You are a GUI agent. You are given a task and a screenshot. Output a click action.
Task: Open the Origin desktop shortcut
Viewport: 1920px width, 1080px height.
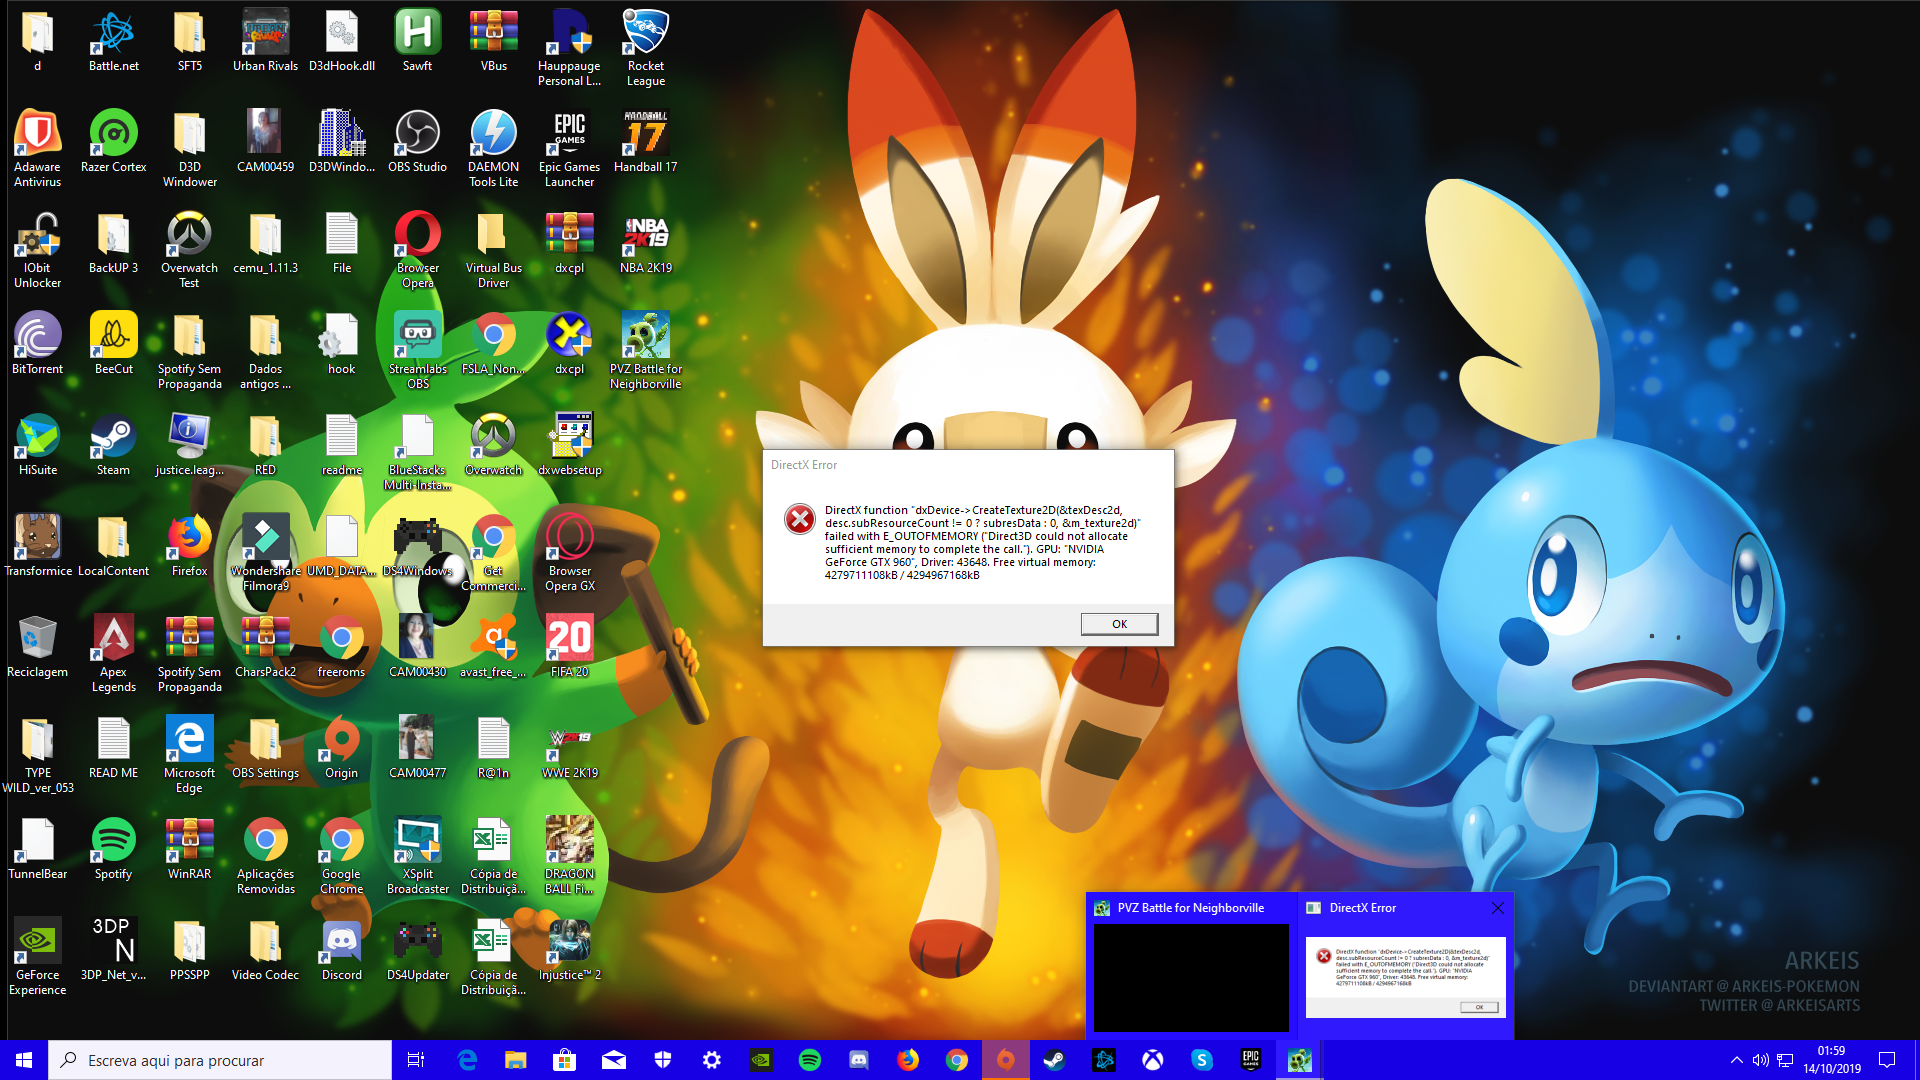341,741
